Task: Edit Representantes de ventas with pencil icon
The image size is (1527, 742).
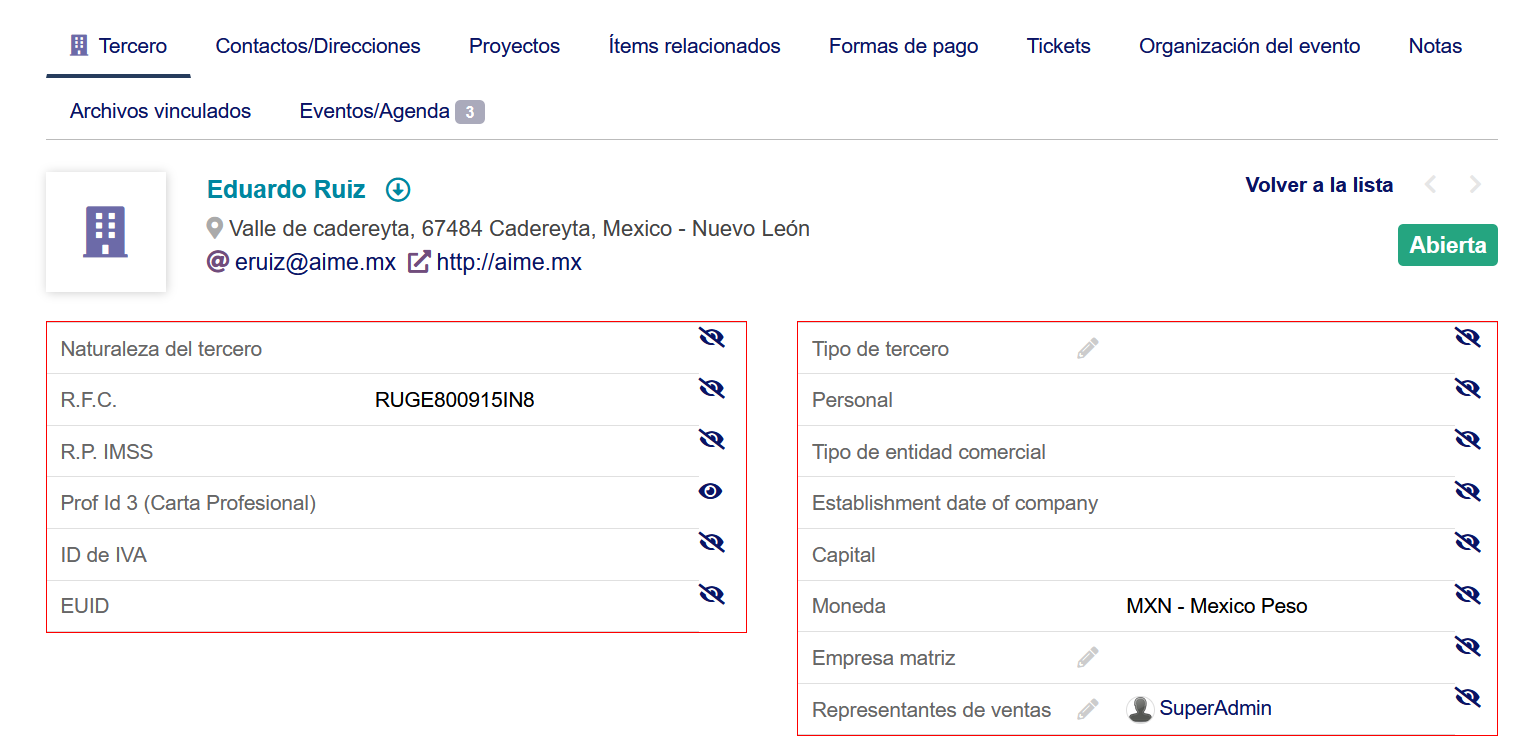Action: pos(1088,709)
